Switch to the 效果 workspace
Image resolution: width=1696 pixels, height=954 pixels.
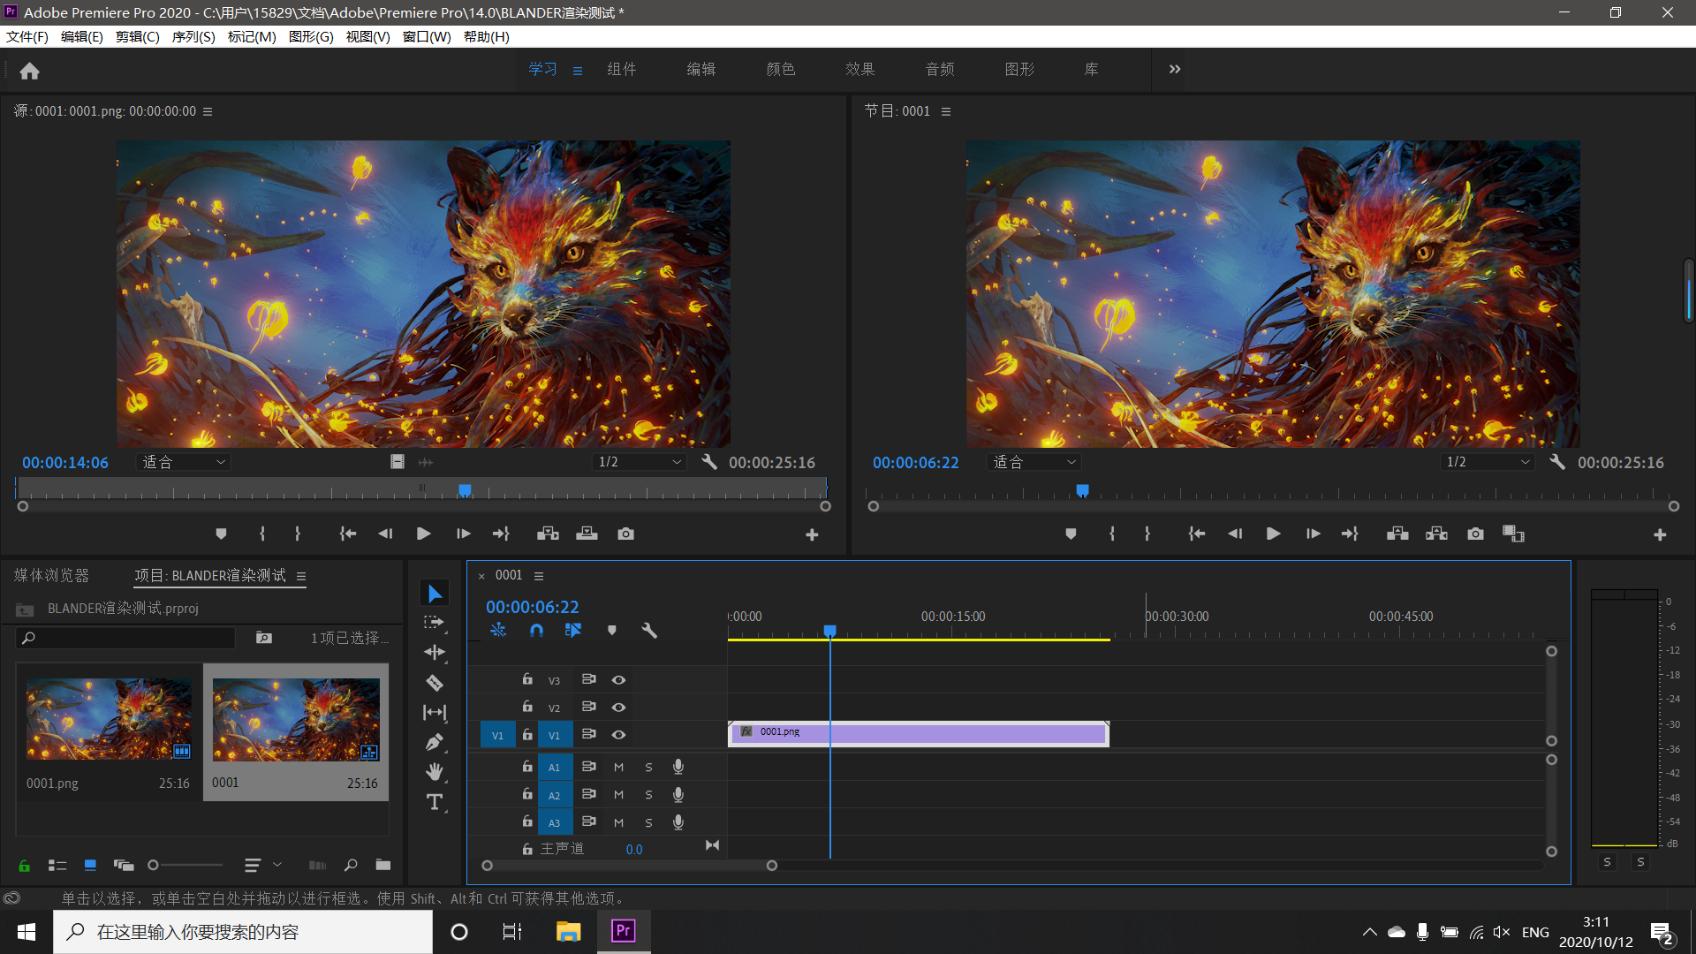860,69
